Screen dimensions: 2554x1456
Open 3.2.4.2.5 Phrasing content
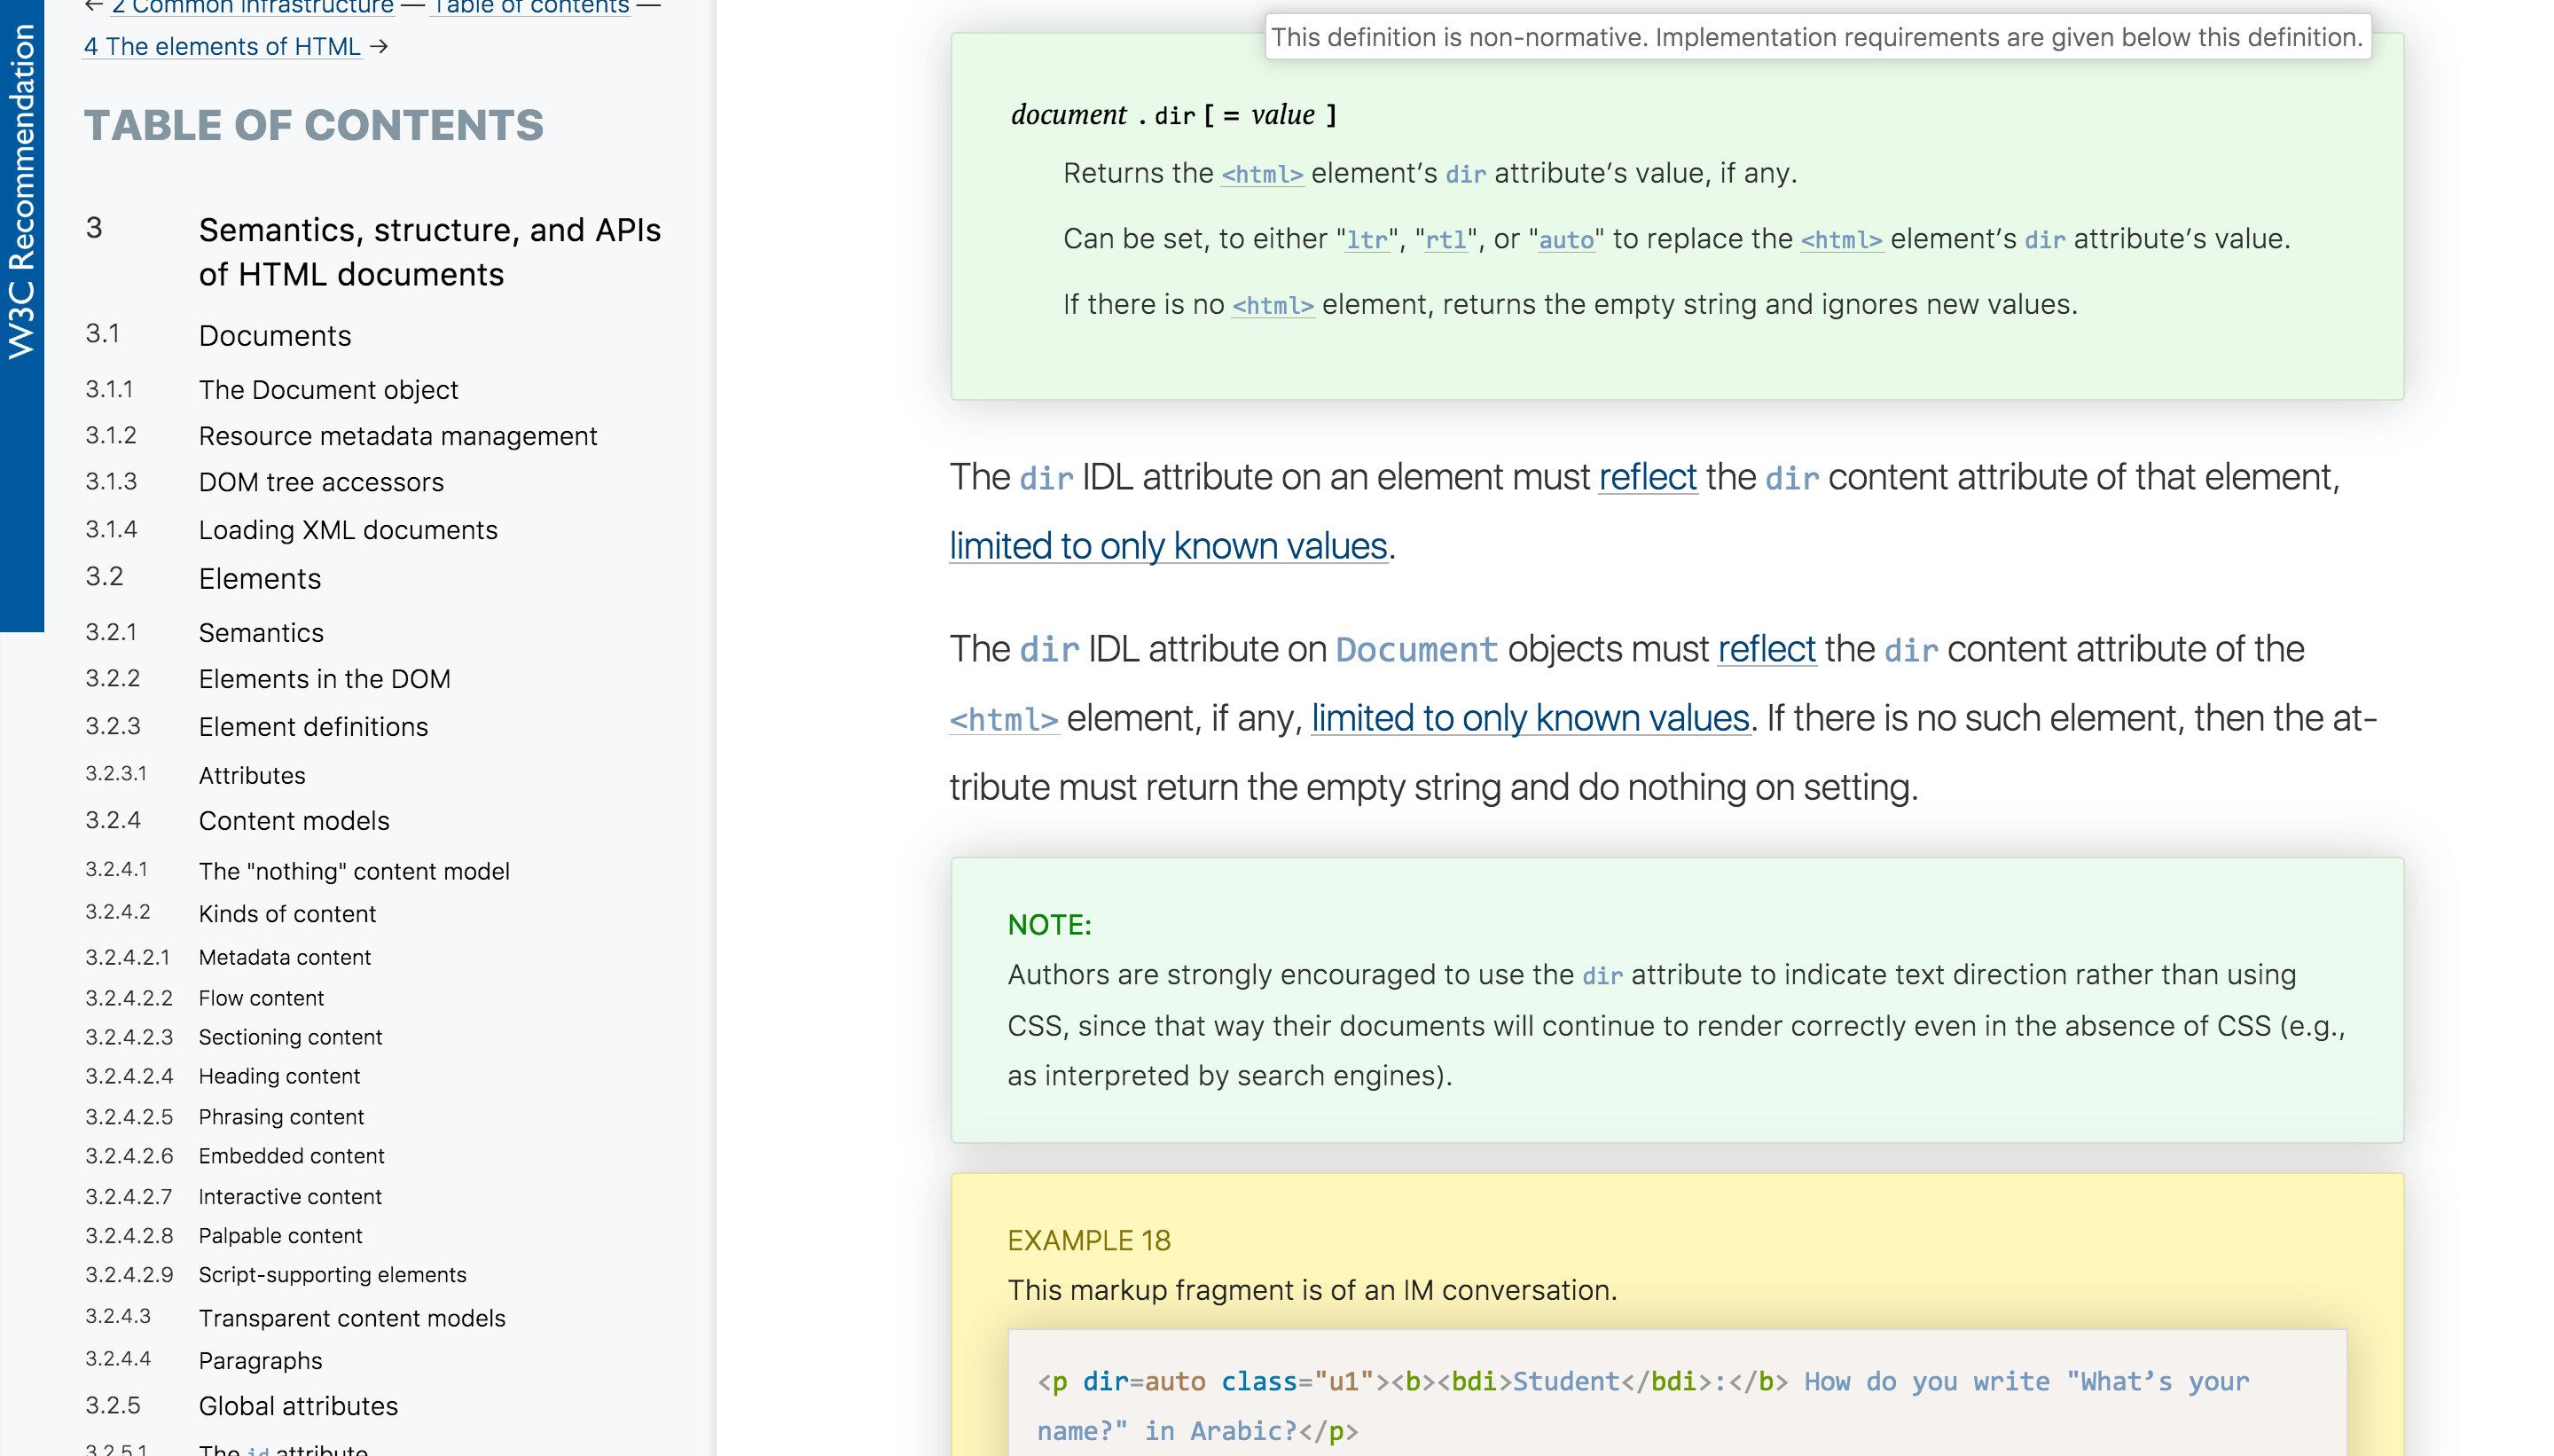pos(281,1117)
